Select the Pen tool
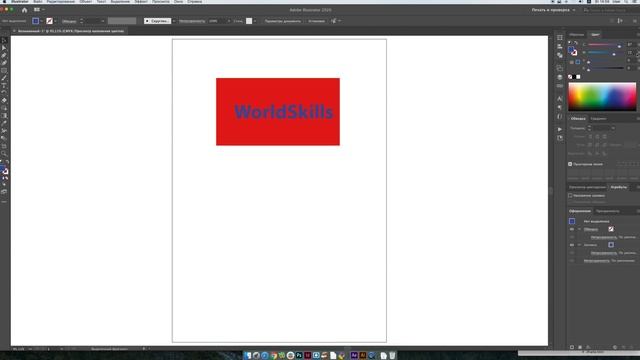640x360 pixels. (4, 56)
